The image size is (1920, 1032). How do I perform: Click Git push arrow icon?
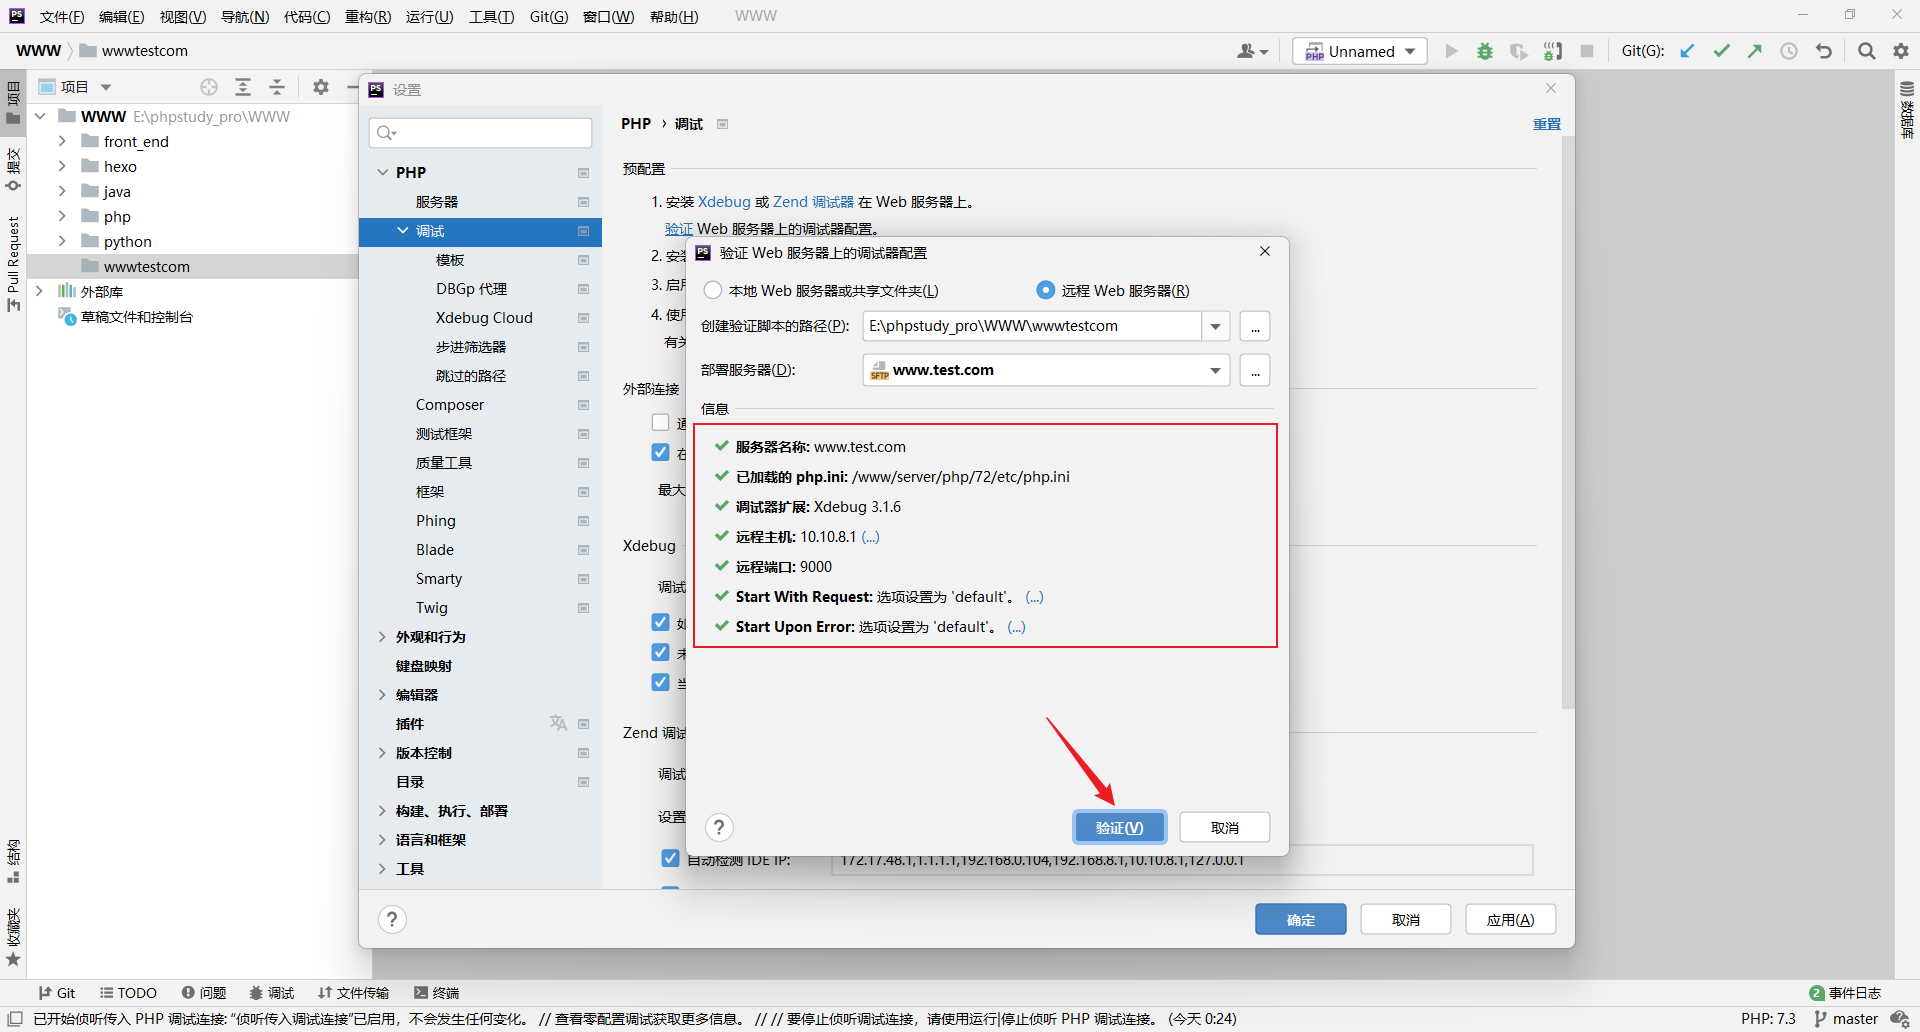(x=1755, y=51)
